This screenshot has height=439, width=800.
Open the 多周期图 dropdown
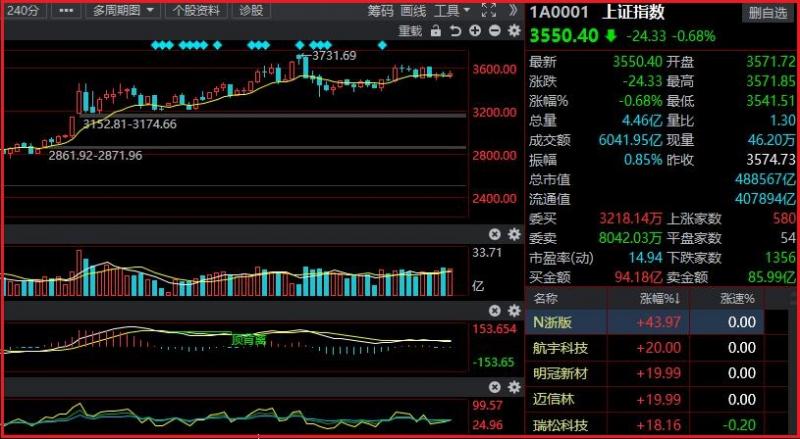pyautogui.click(x=123, y=10)
